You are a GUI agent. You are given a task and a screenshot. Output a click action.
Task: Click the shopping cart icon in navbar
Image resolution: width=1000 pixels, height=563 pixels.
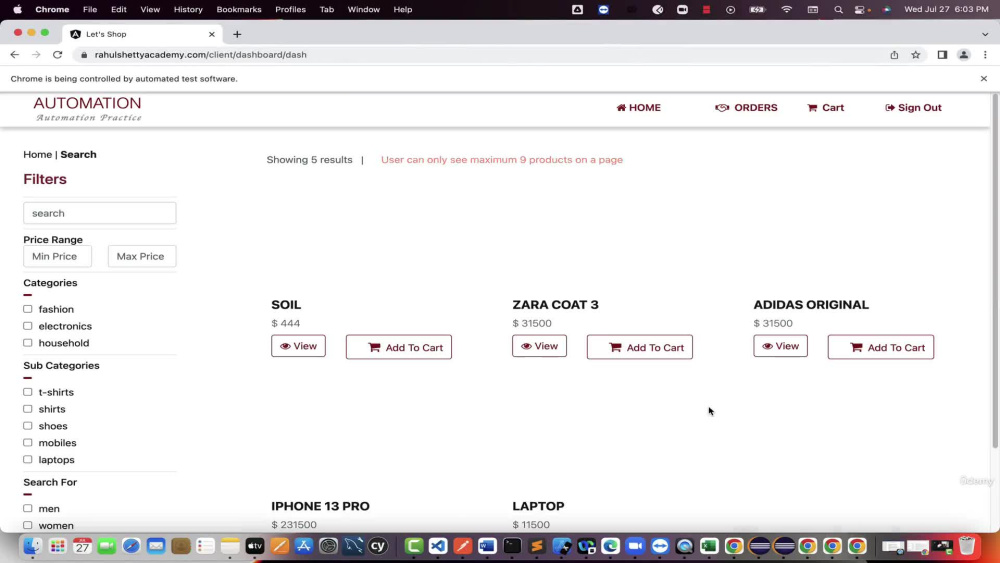tap(812, 108)
